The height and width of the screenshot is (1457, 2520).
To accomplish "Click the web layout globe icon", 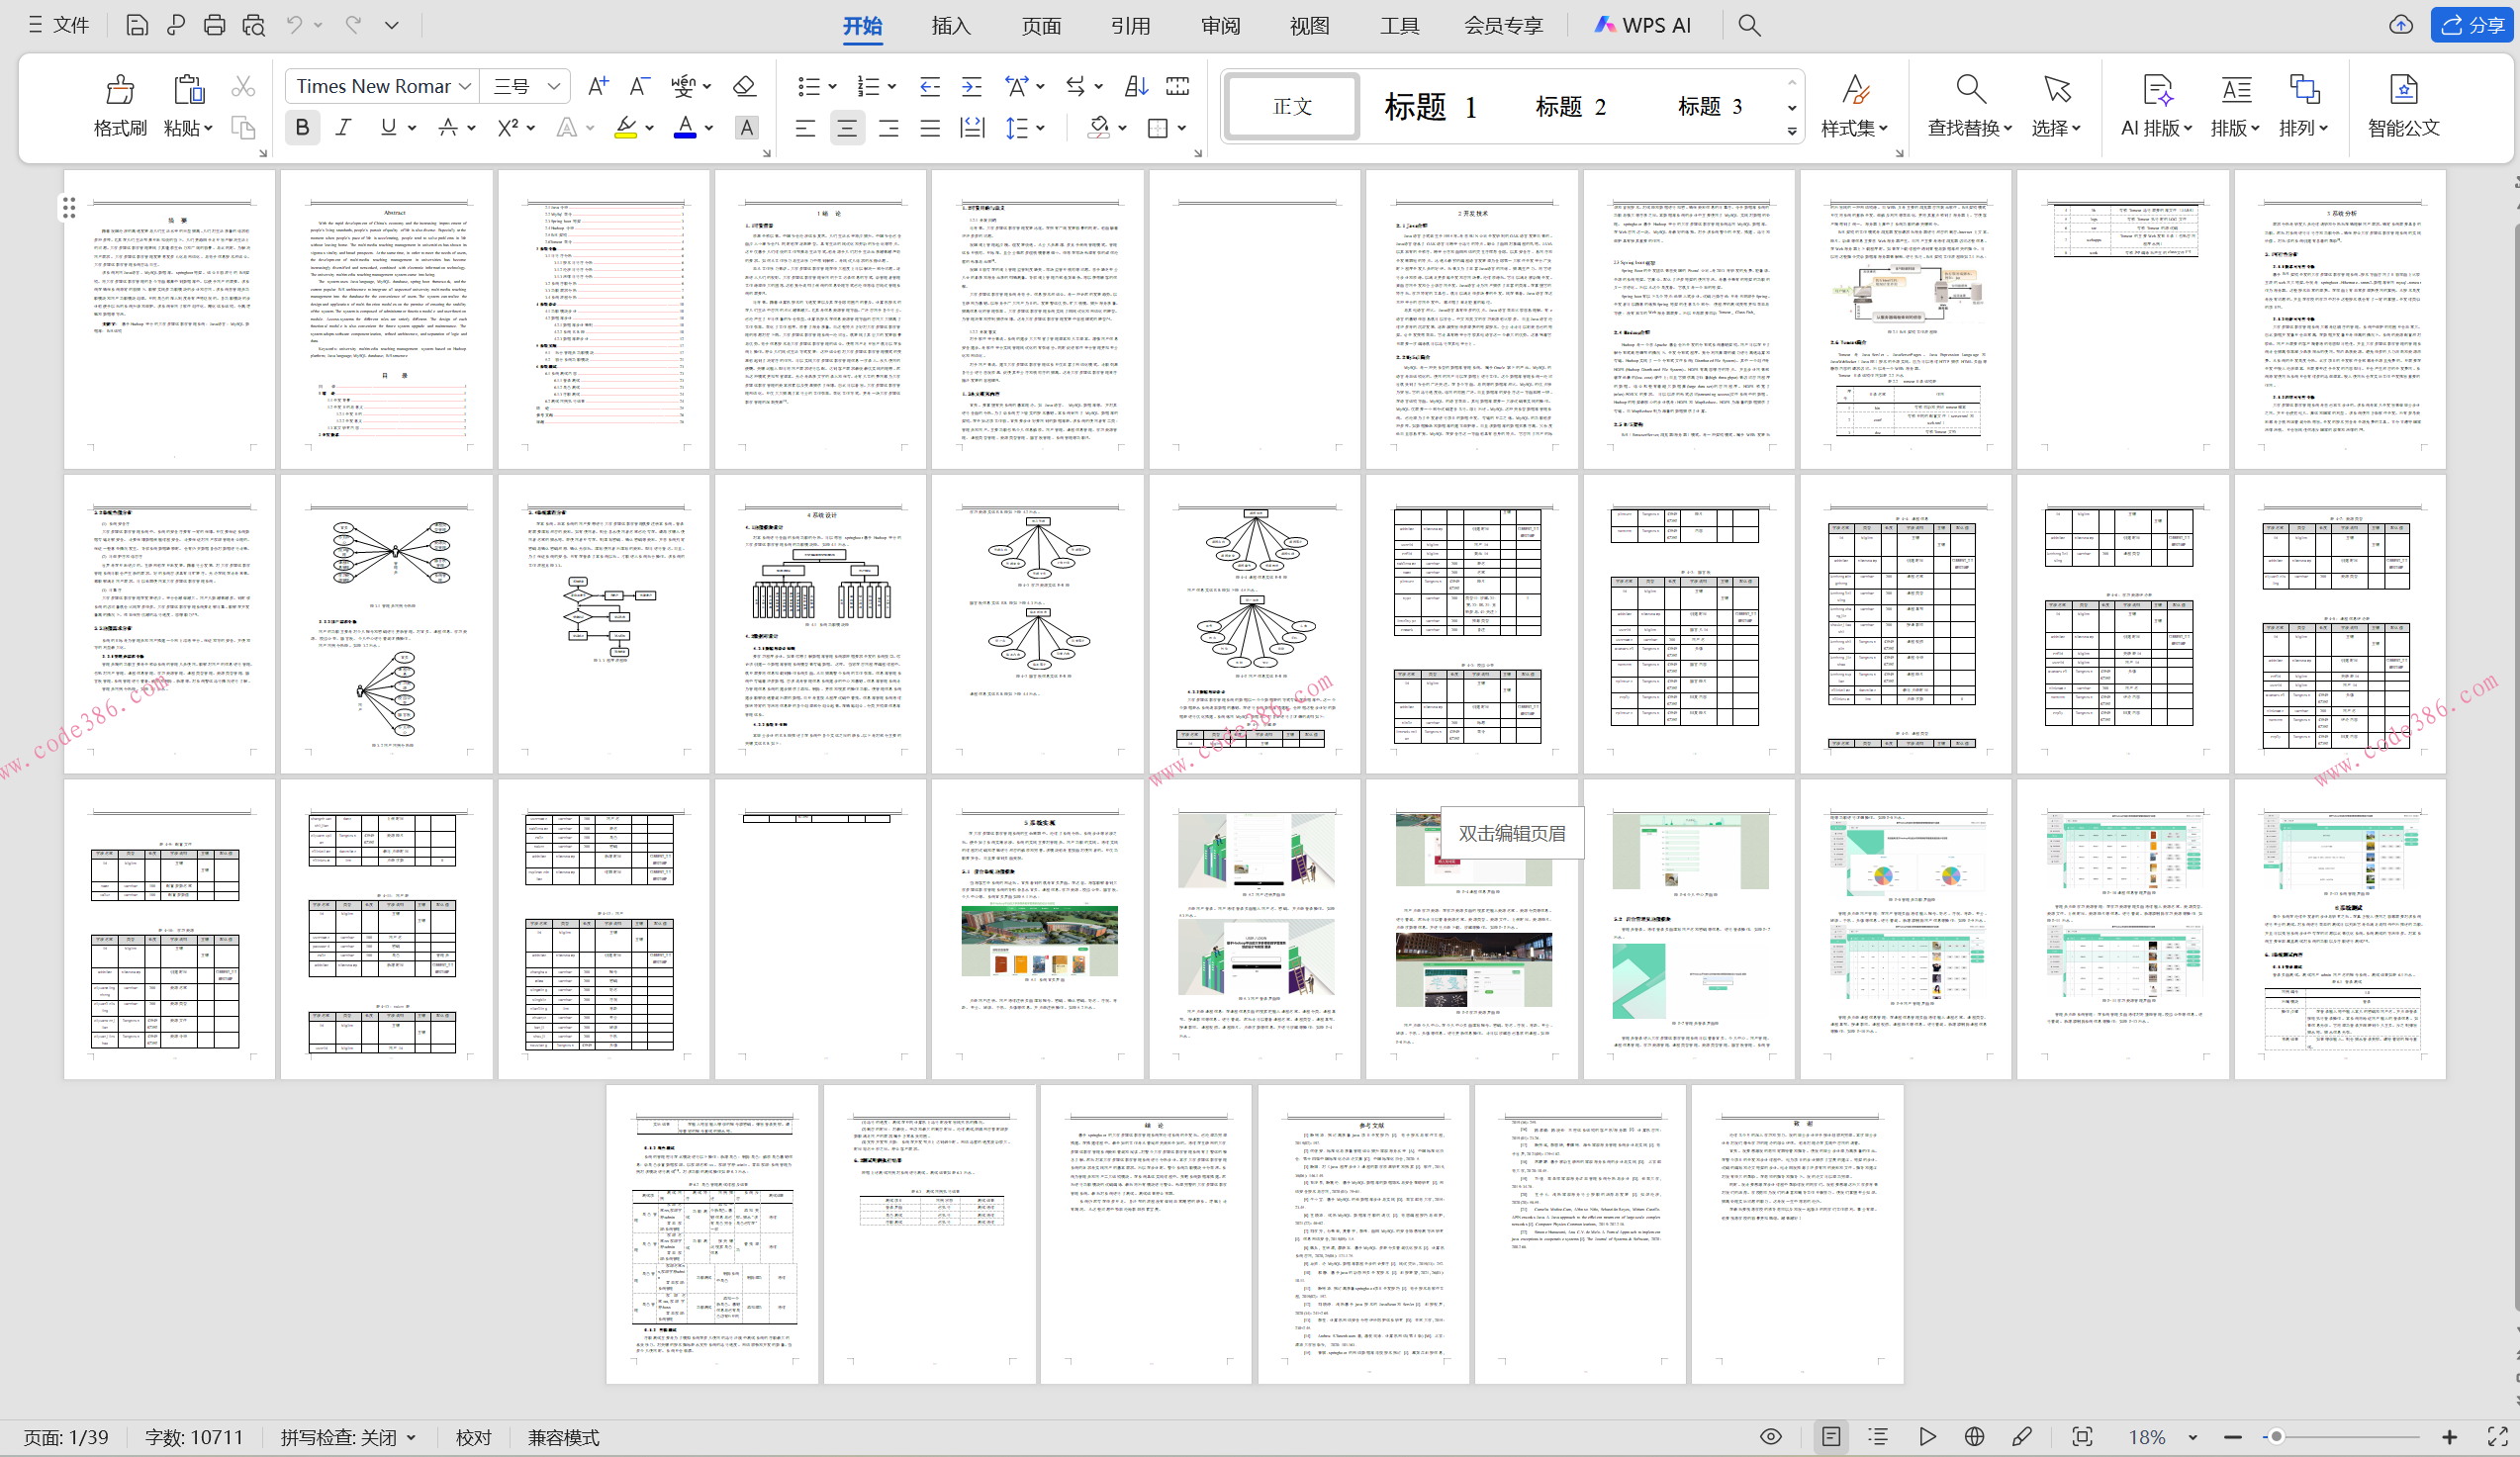I will [1973, 1437].
